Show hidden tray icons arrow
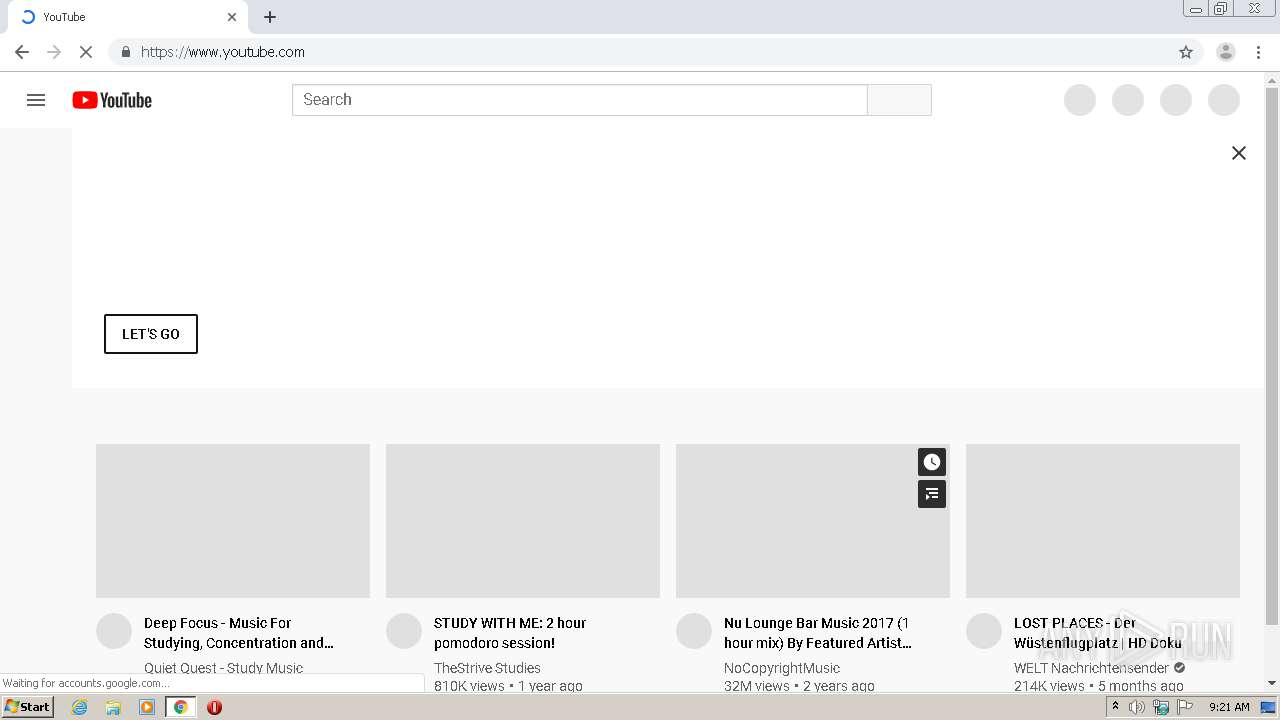 (1115, 707)
